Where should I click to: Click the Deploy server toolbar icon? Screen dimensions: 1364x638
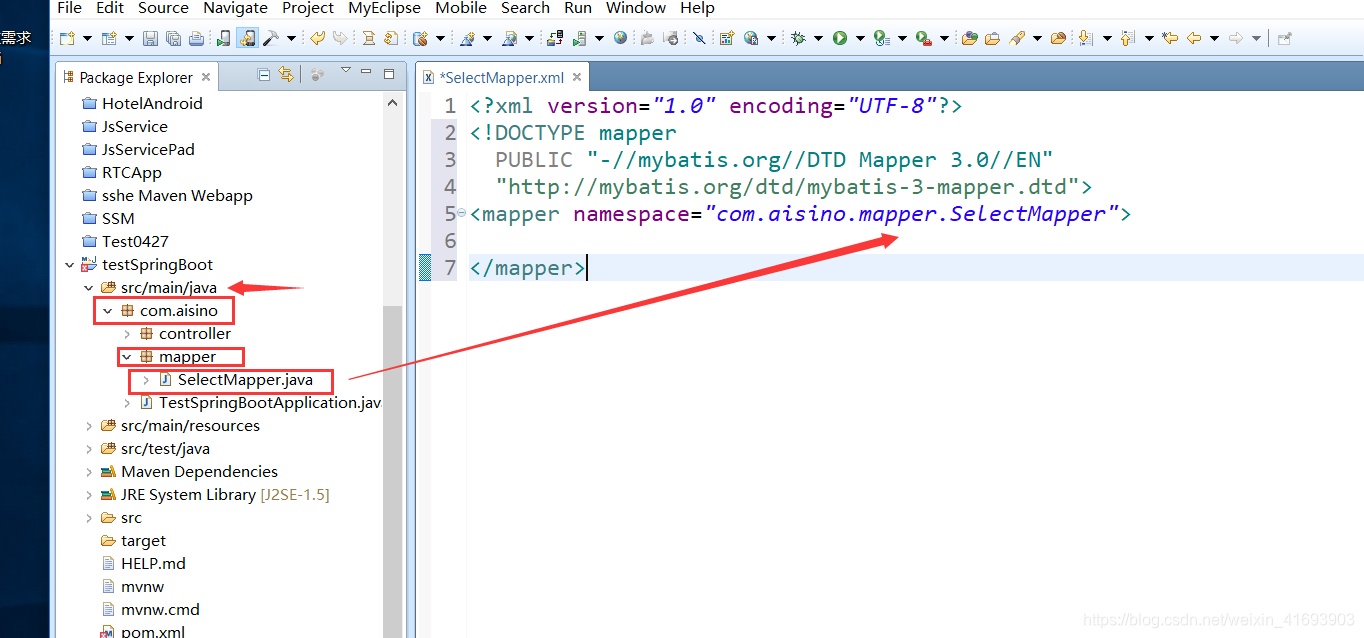[x=554, y=38]
